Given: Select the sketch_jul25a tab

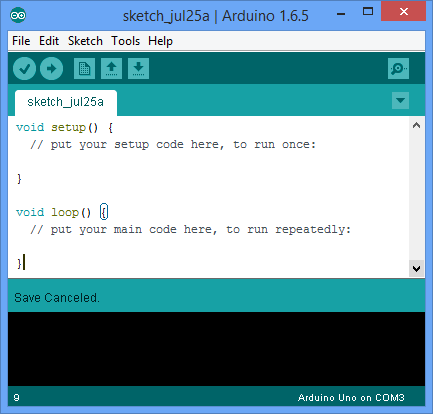Looking at the screenshot, I should (66, 102).
